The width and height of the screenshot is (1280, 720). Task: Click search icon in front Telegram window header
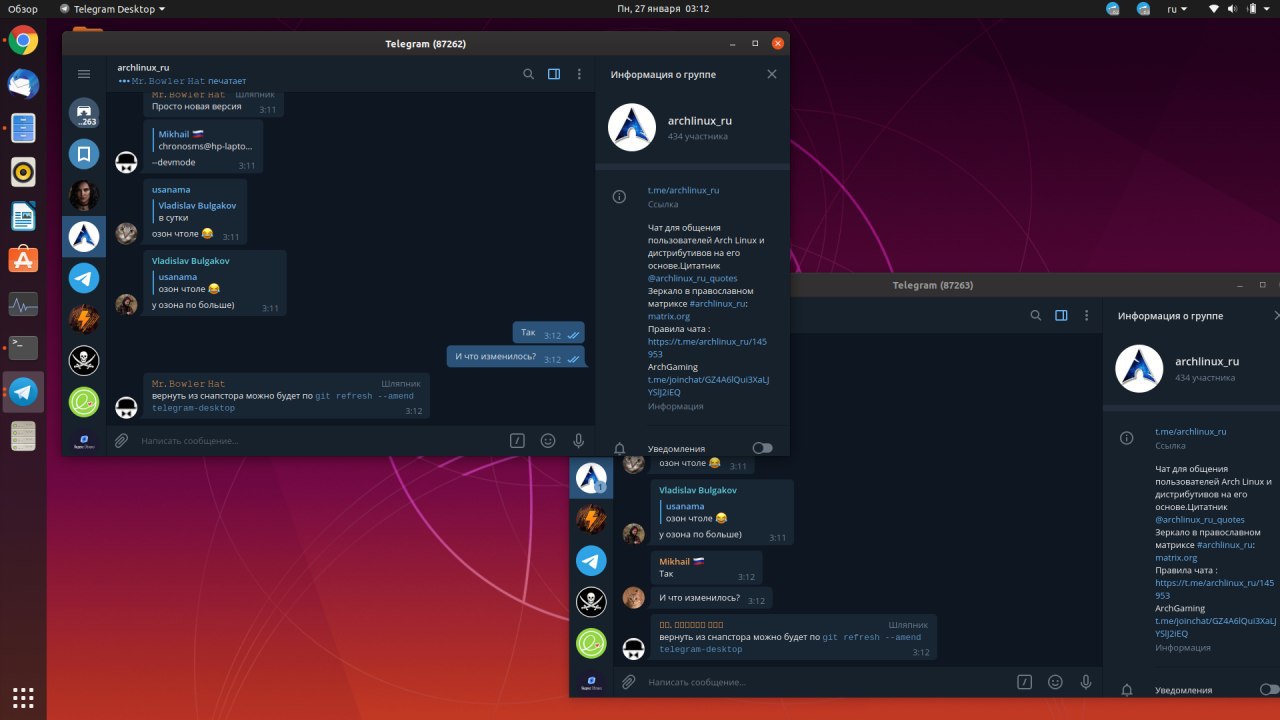point(529,74)
